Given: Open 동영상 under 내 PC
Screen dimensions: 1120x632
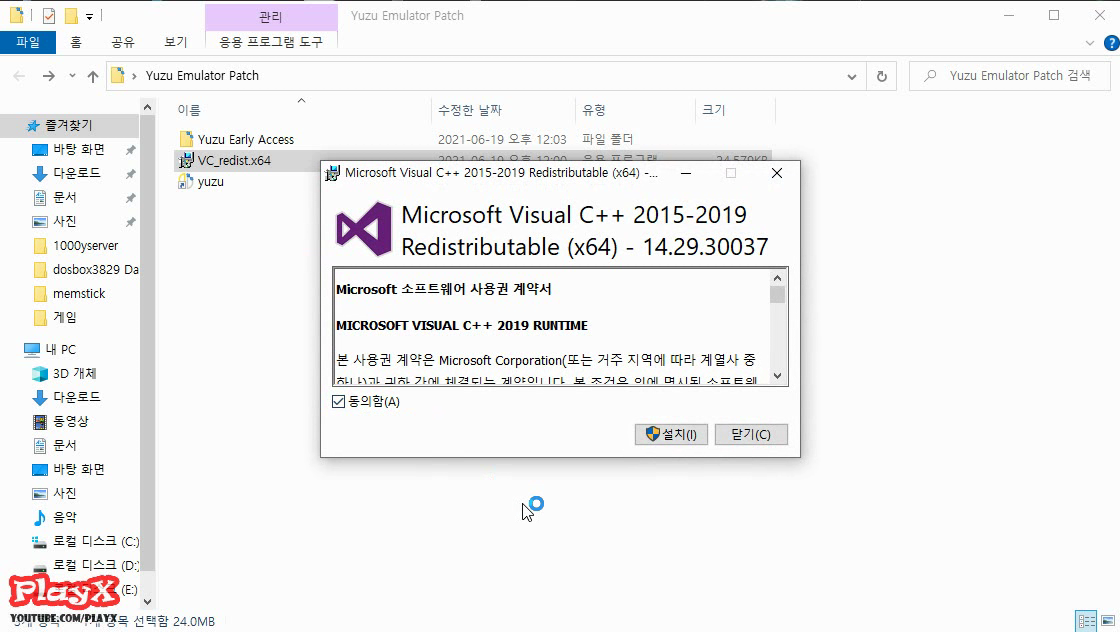Looking at the screenshot, I should pyautogui.click(x=71, y=421).
